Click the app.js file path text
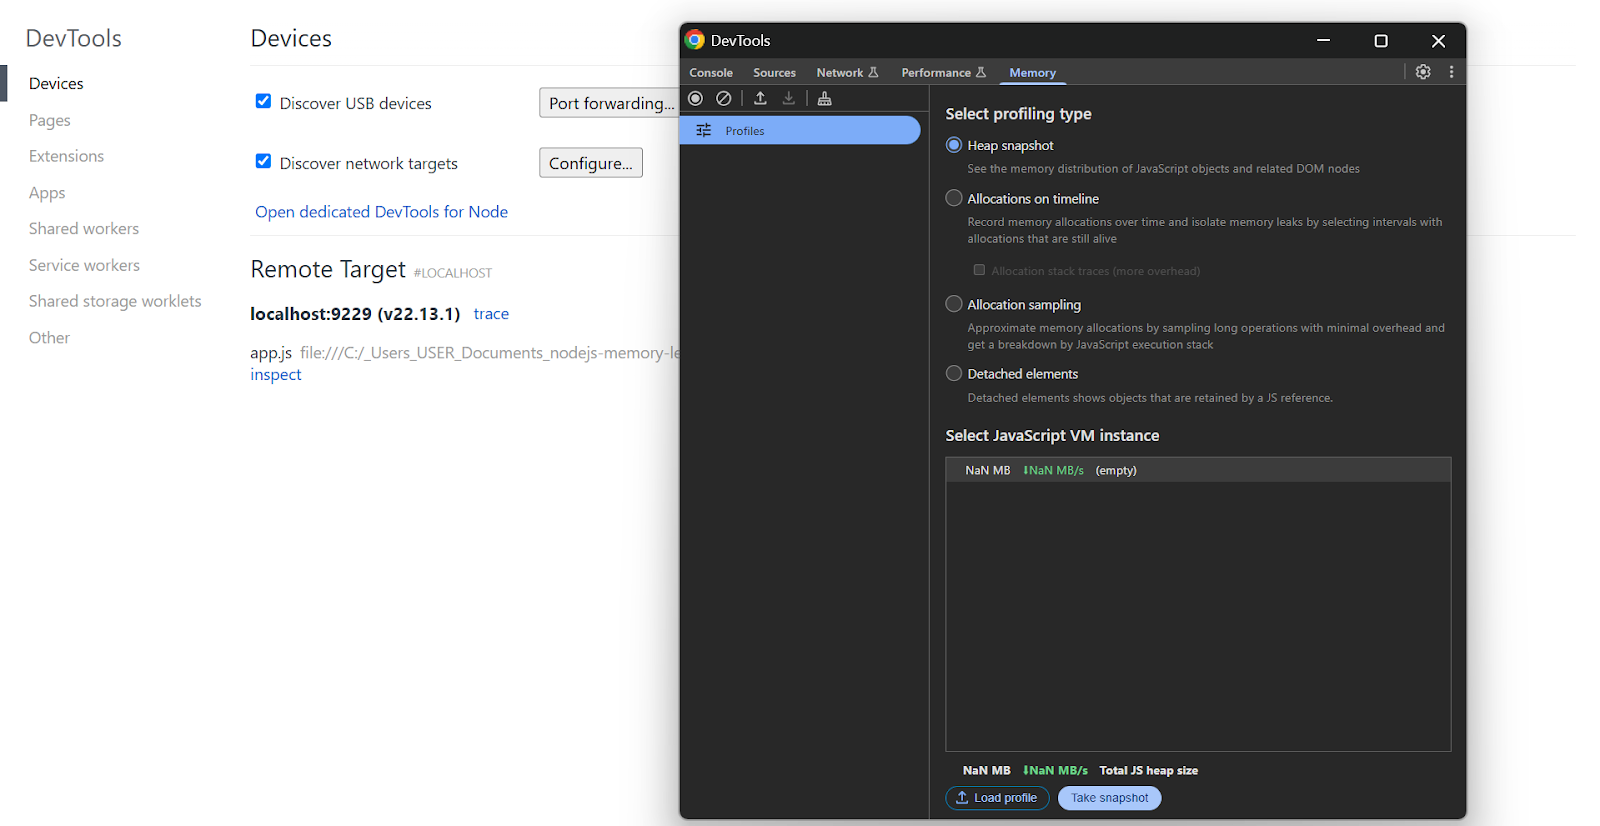The height and width of the screenshot is (826, 1600). coord(489,353)
